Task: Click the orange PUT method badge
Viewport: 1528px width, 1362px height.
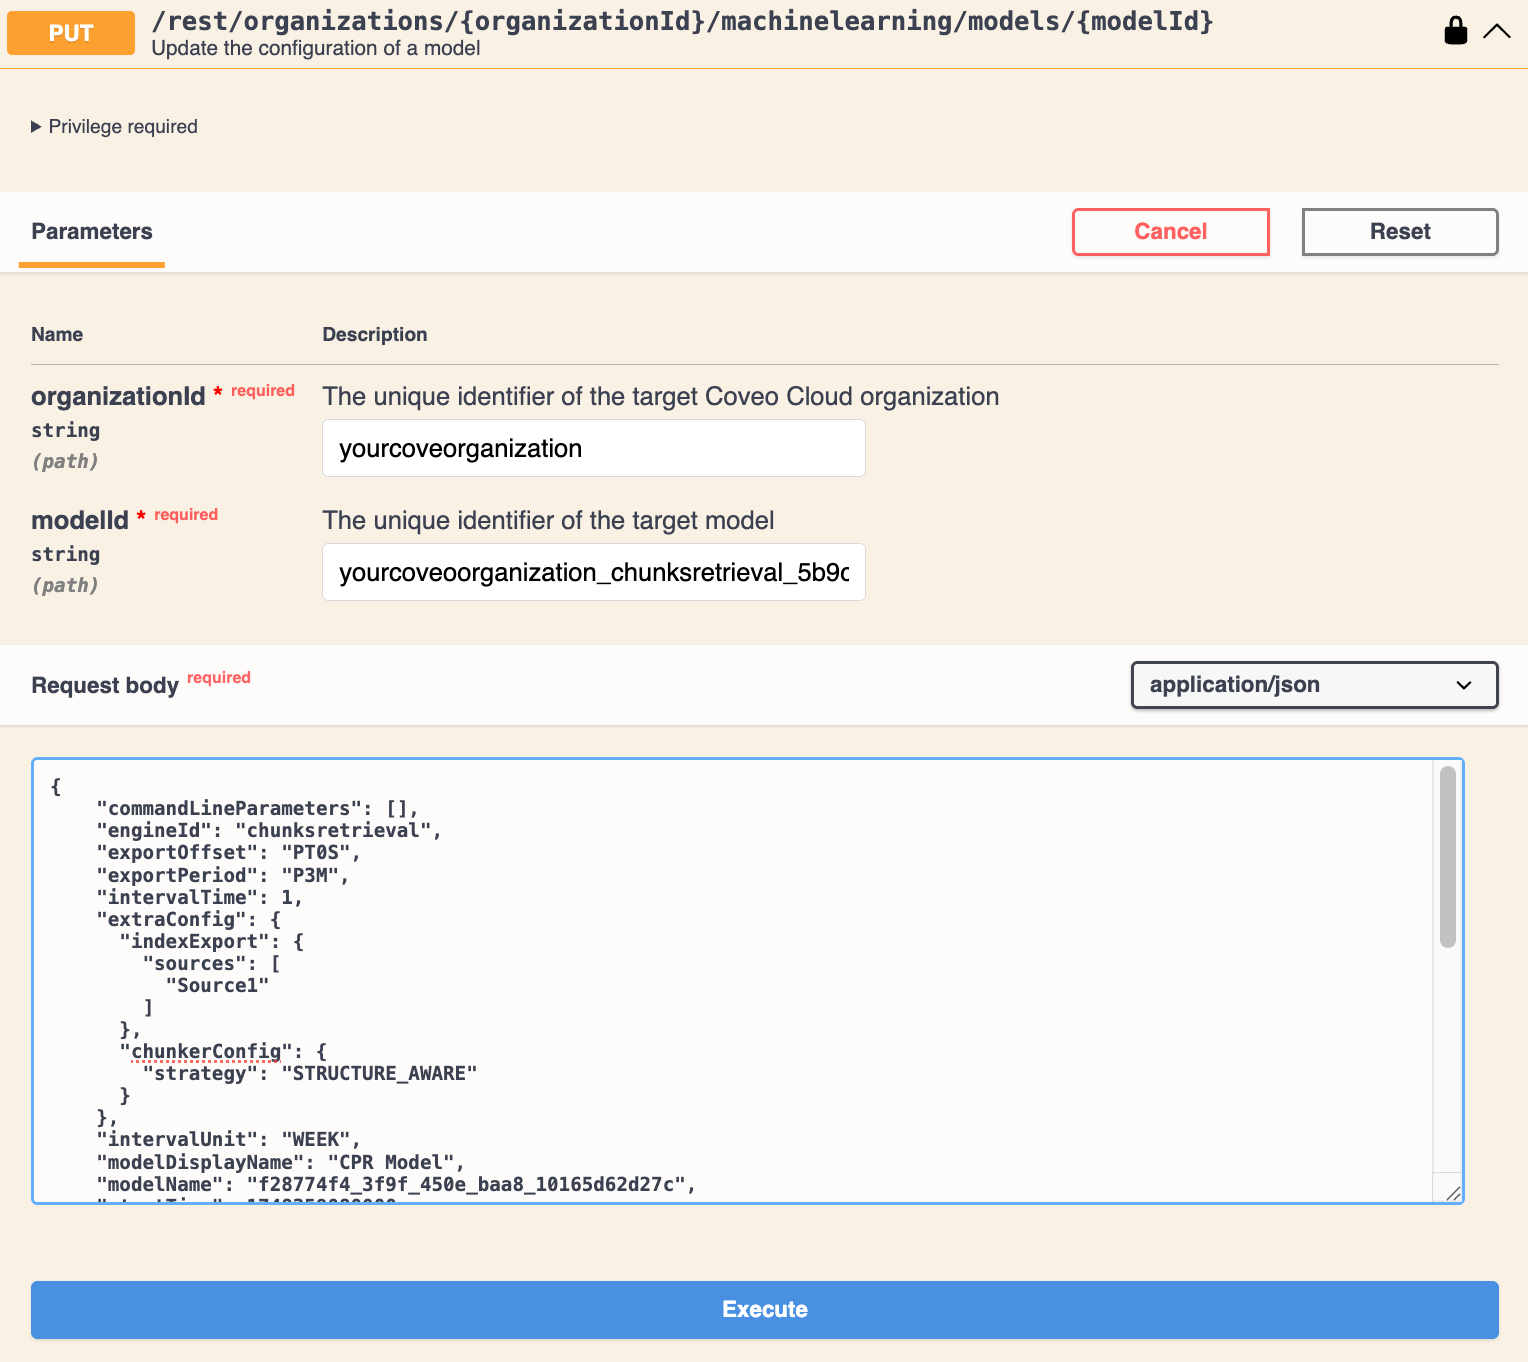Action: point(71,33)
